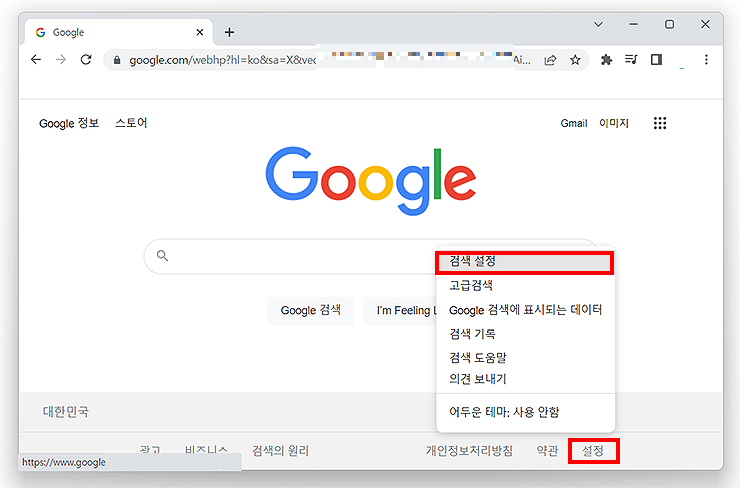The height and width of the screenshot is (488, 740).
Task: Choose 고급검색 from the menu
Action: tap(525, 285)
